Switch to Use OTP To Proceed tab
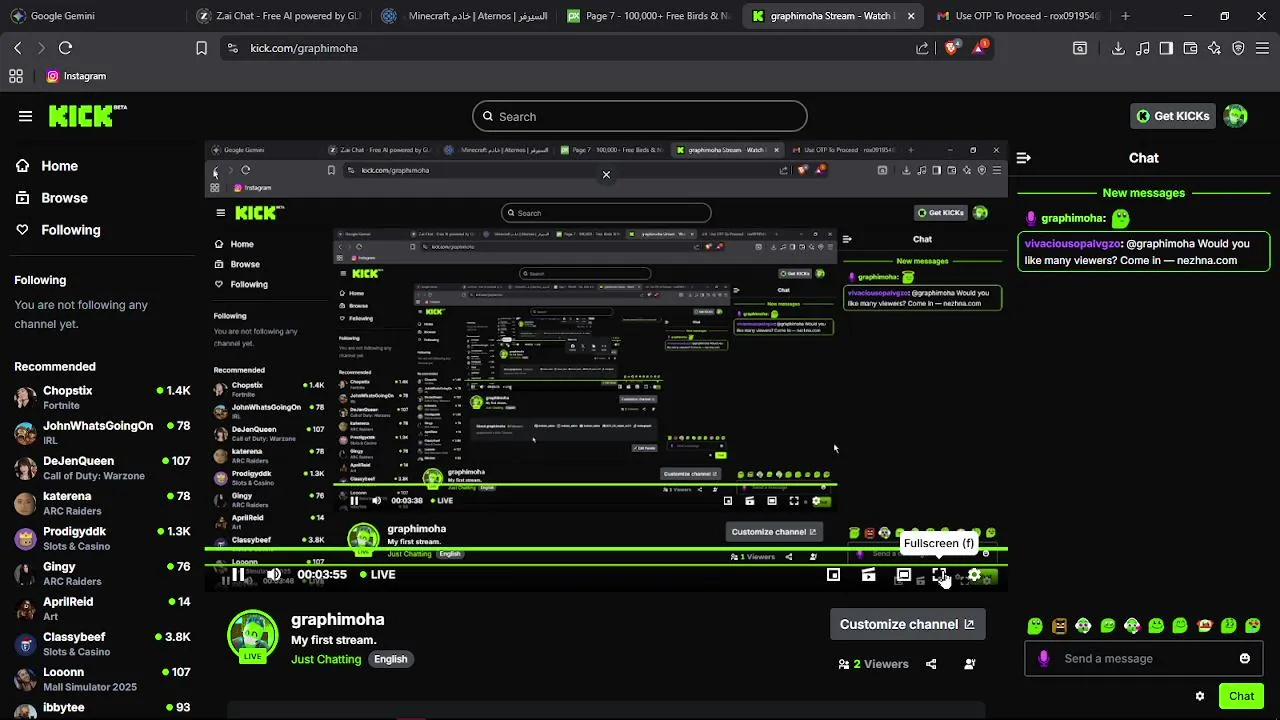 (1018, 16)
